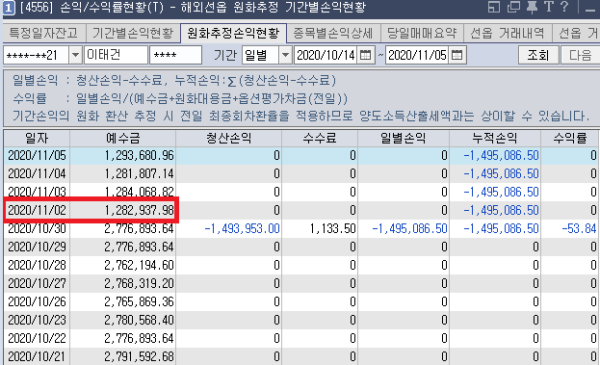Image resolution: width=600 pixels, height=365 pixels.
Task: Click deposit value 2,768,319.20
Action: (x=139, y=284)
